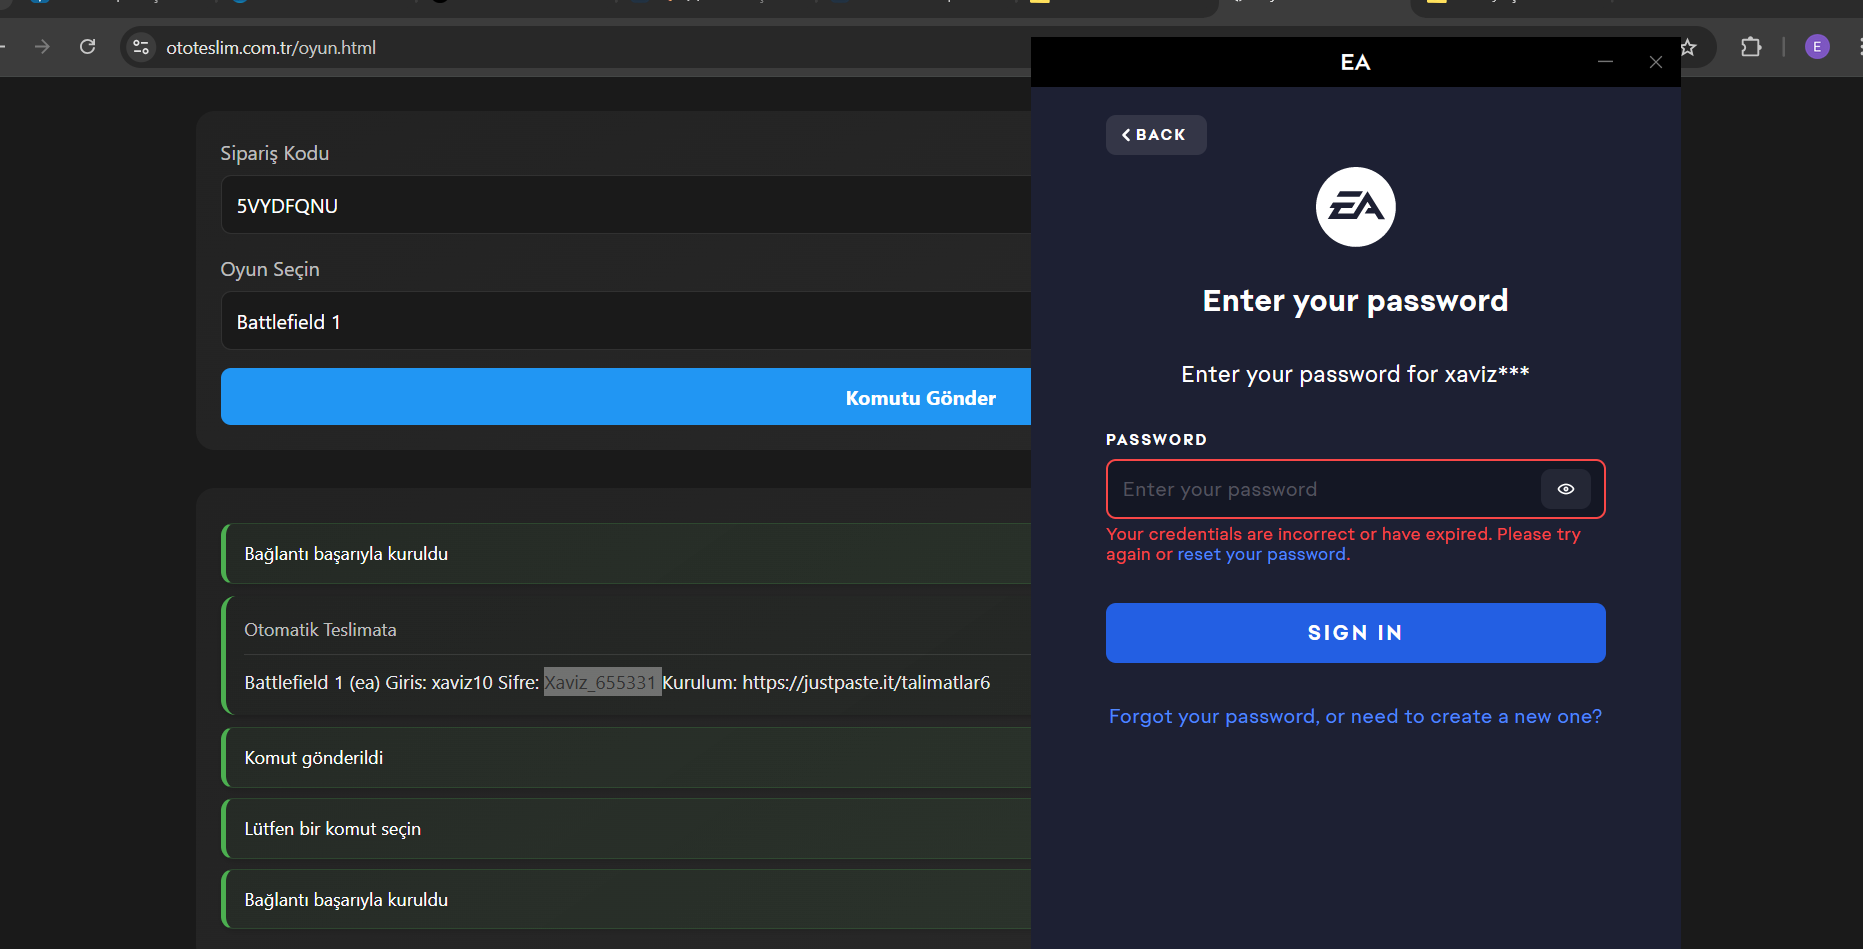Click the address bar URL ototeslim.com.tr/oyun.html

[271, 48]
